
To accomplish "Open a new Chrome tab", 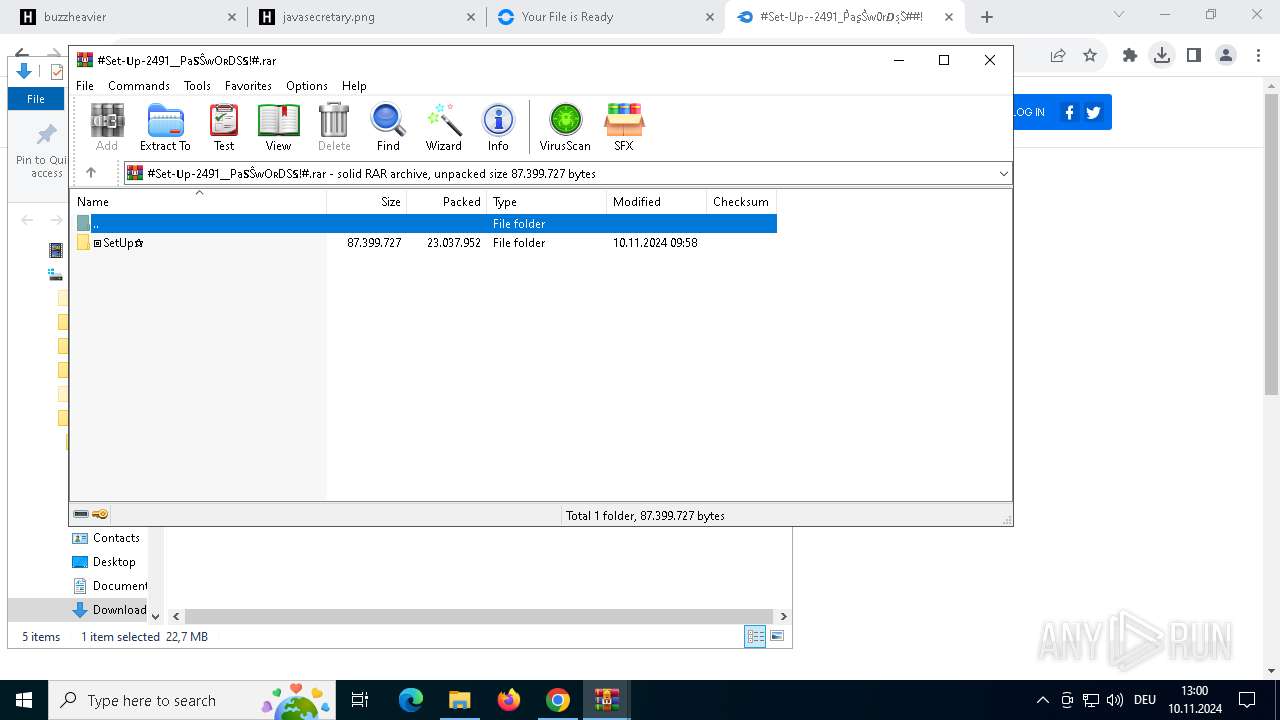I will click(x=987, y=17).
